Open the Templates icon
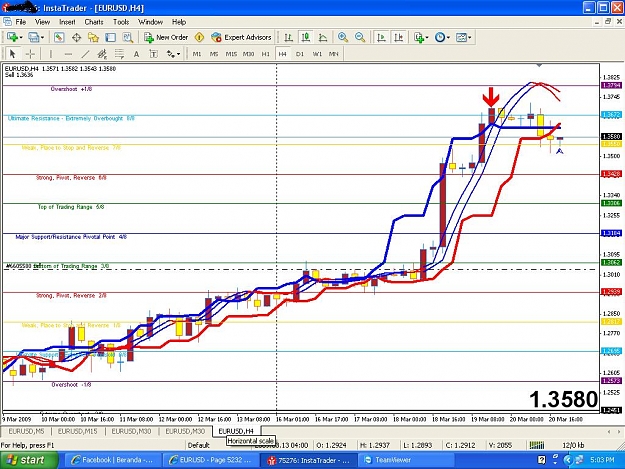The image size is (625, 469). point(461,37)
